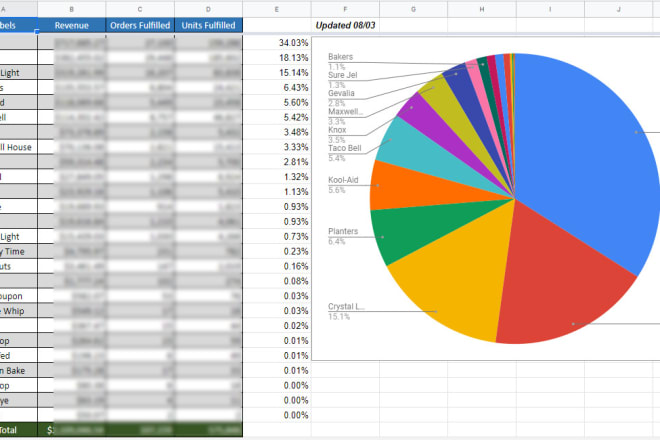The height and width of the screenshot is (440, 660).
Task: Click the yellow Crystal Light pie slice
Action: tap(459, 278)
